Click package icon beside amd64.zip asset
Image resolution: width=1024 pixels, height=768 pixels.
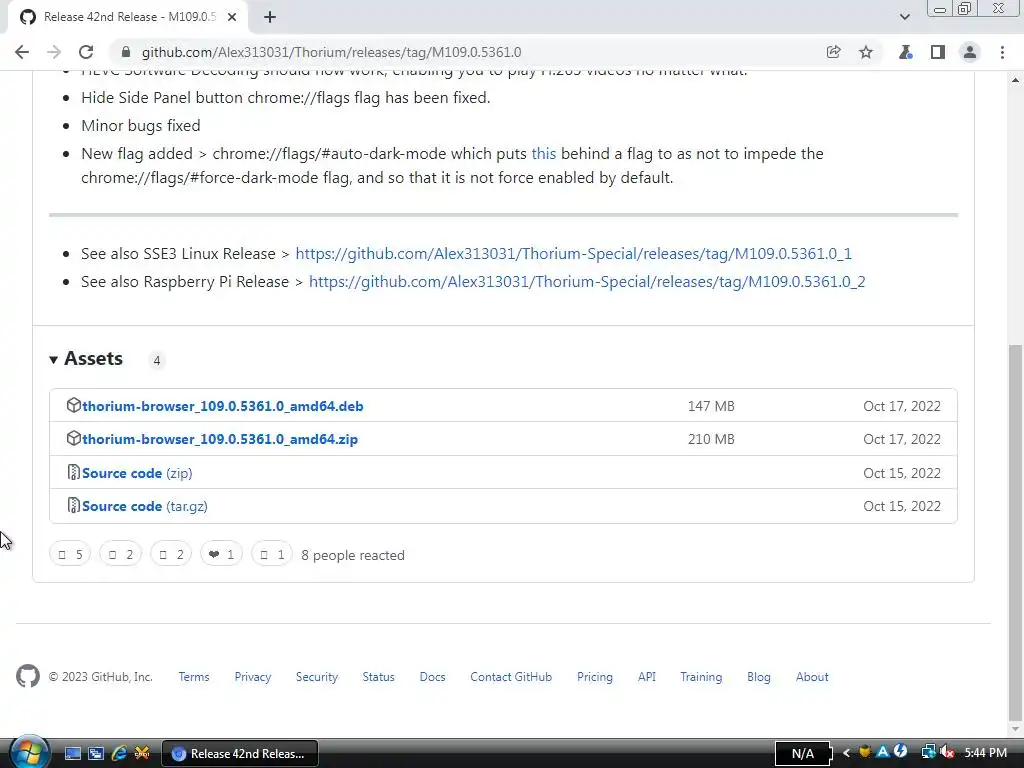pos(73,439)
